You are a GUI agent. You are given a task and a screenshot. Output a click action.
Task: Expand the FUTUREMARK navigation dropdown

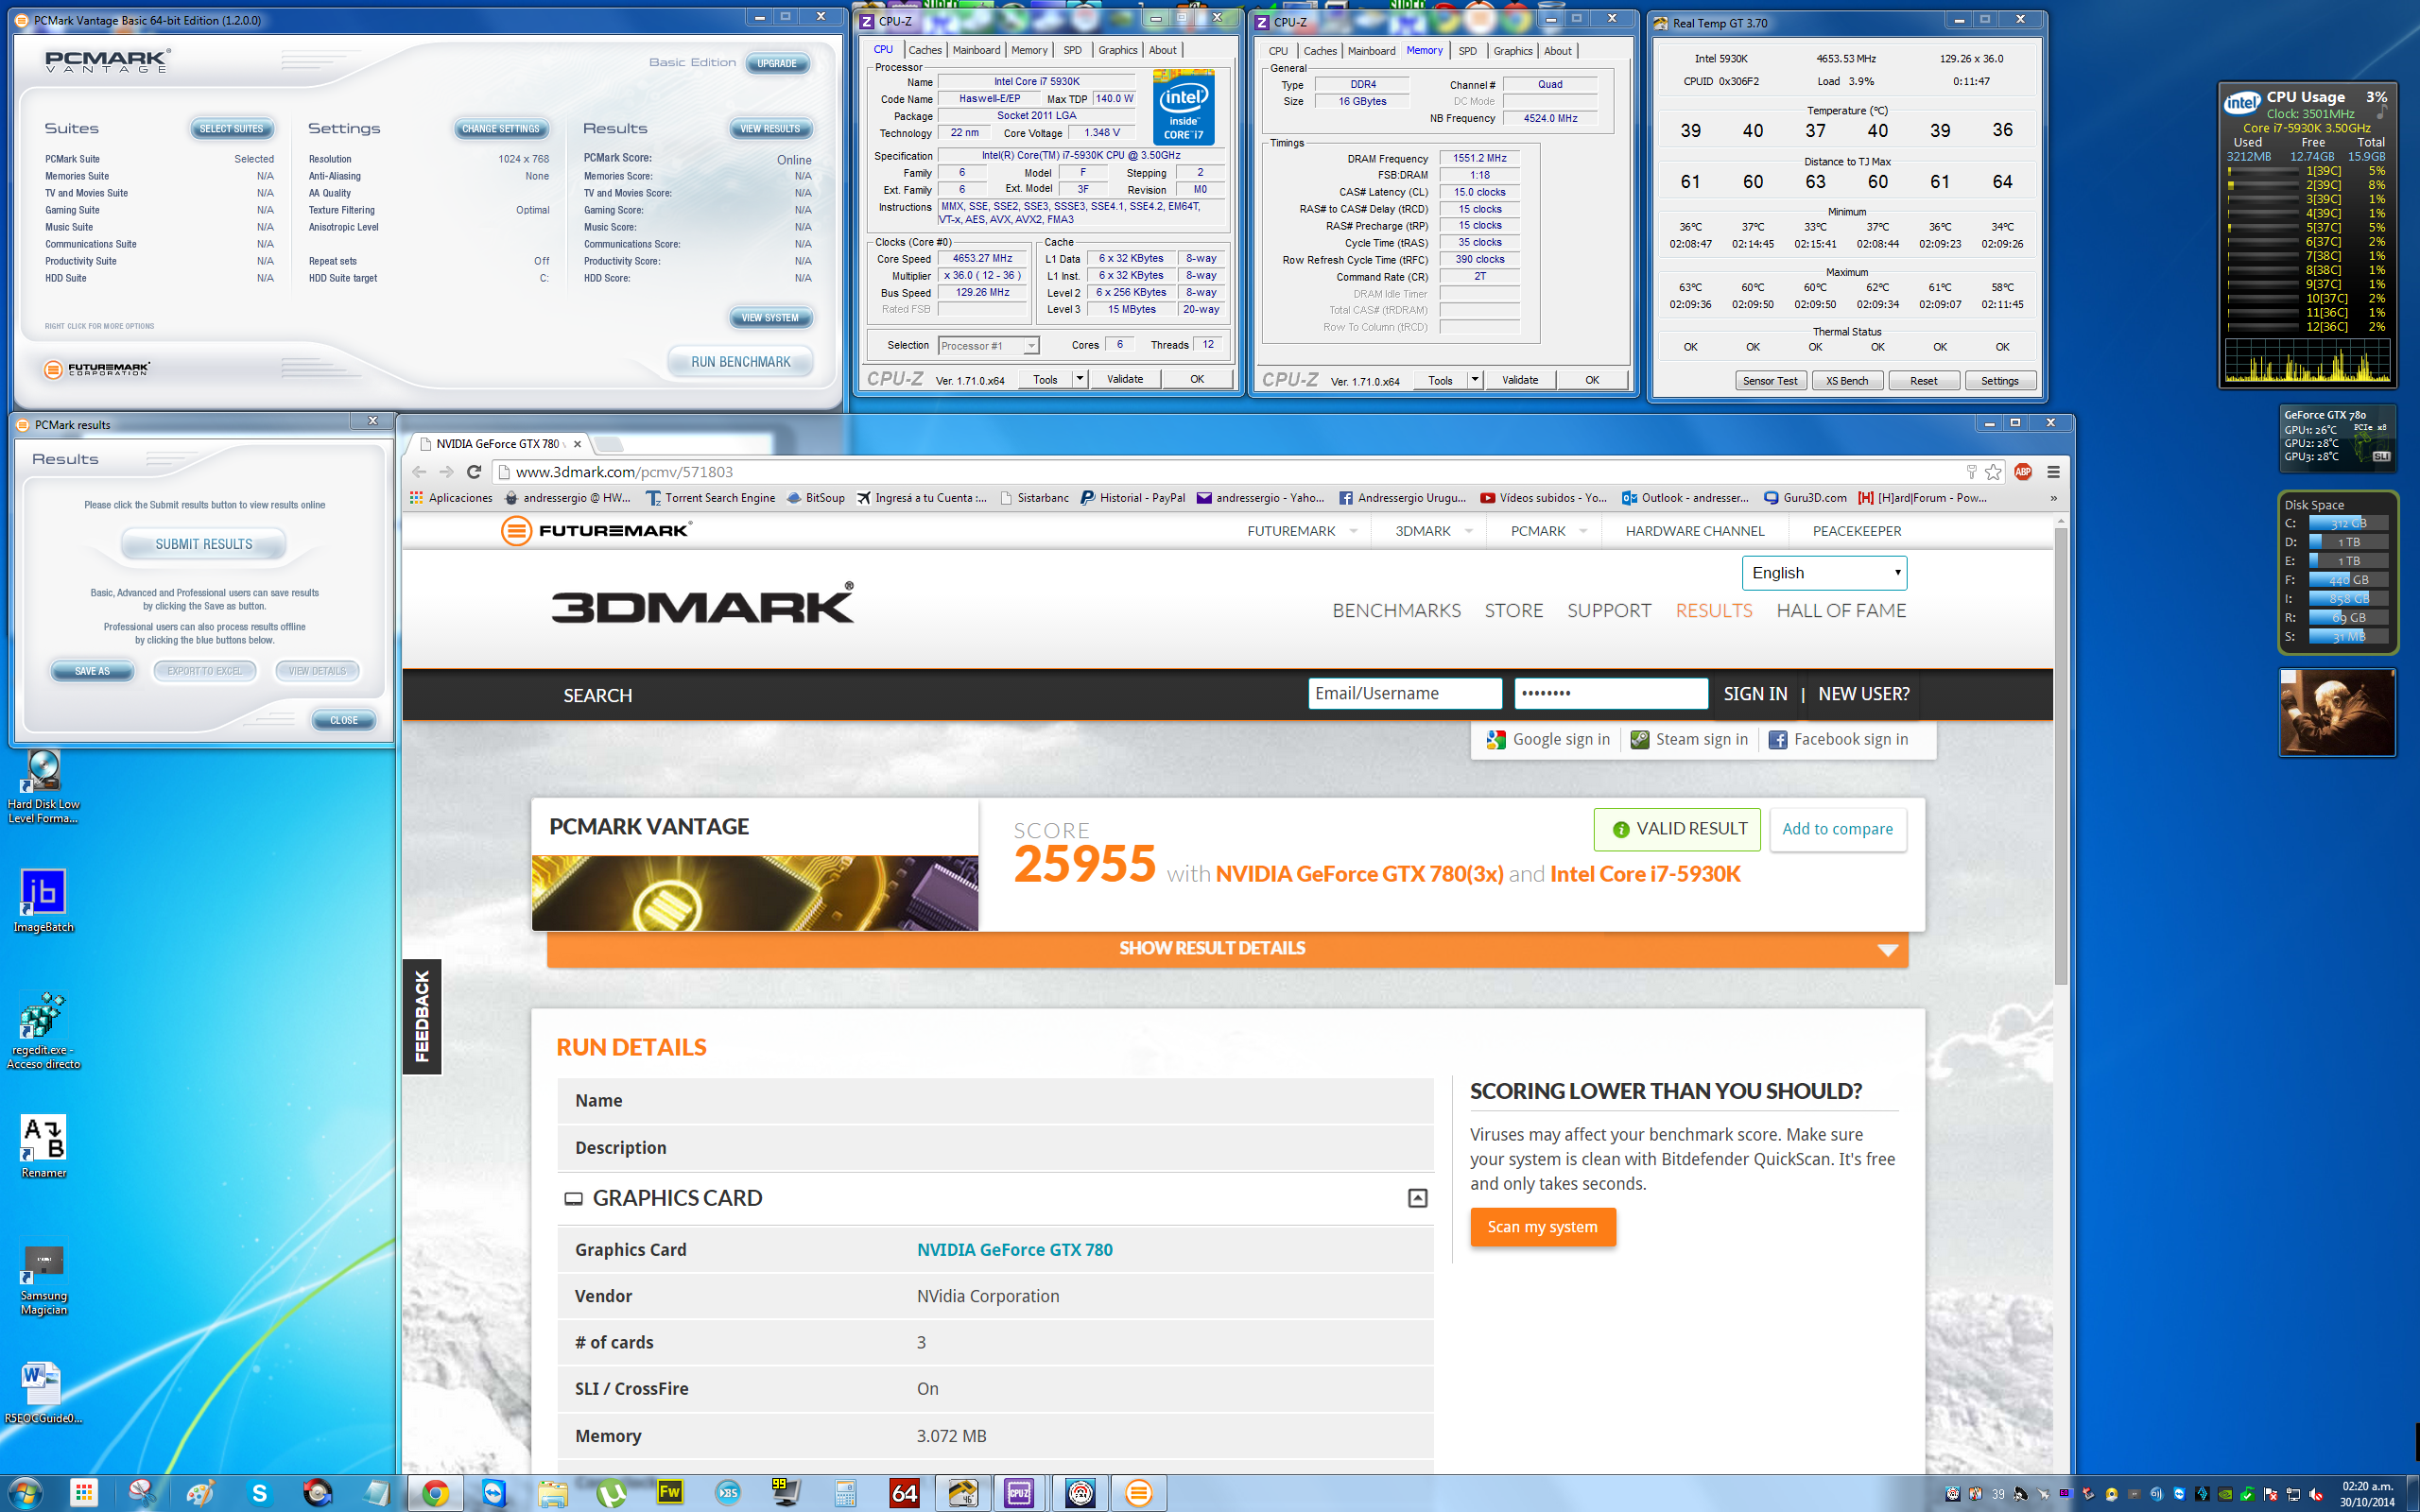coord(1354,531)
